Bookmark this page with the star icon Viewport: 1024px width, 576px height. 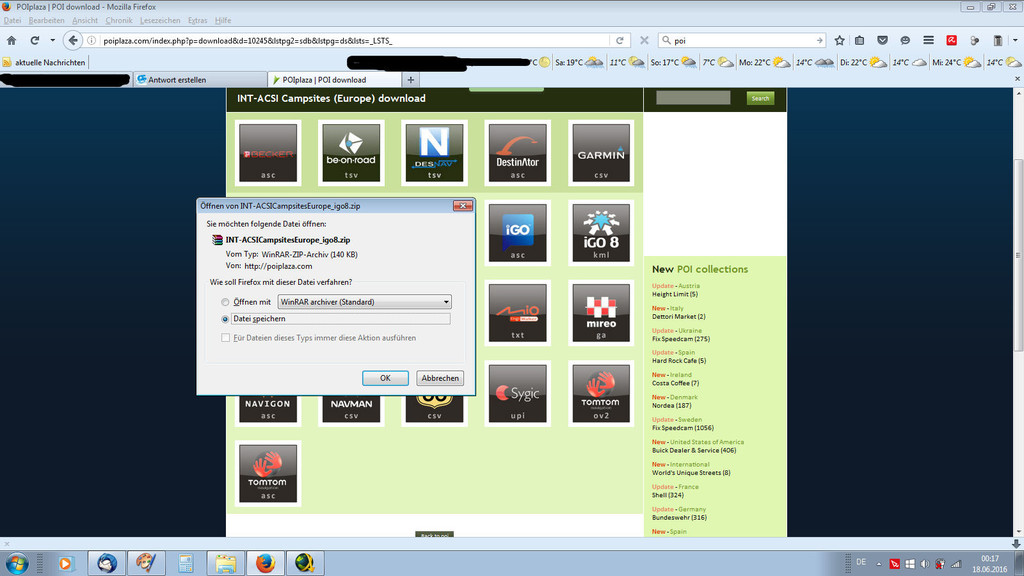point(839,40)
